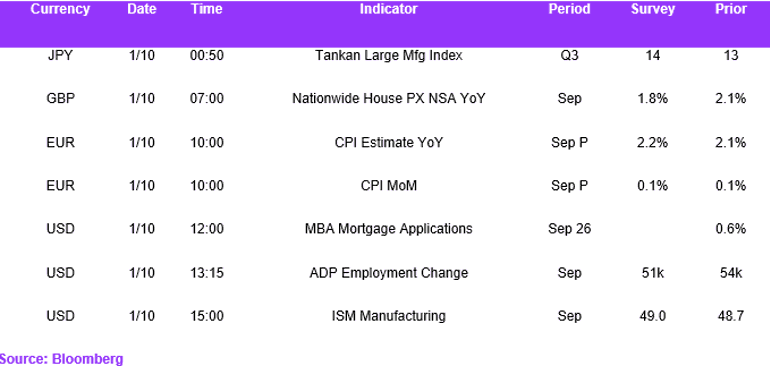
Task: Open the Source: Bloomberg link
Action: pyautogui.click(x=61, y=359)
